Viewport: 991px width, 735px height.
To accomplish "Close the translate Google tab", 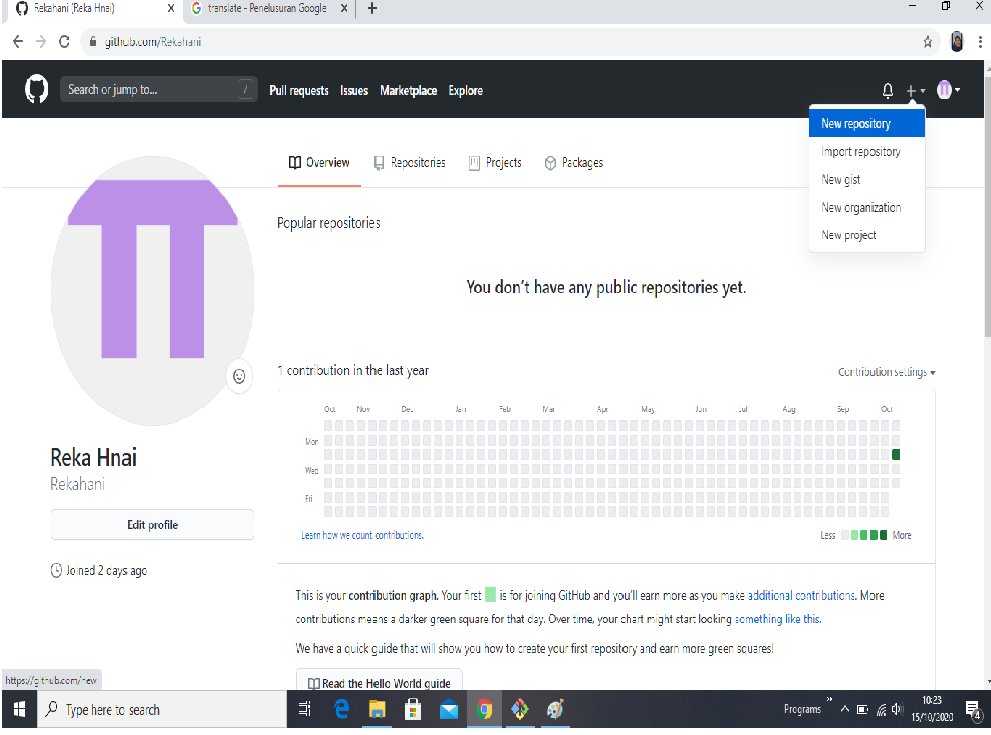I will pos(343,8).
